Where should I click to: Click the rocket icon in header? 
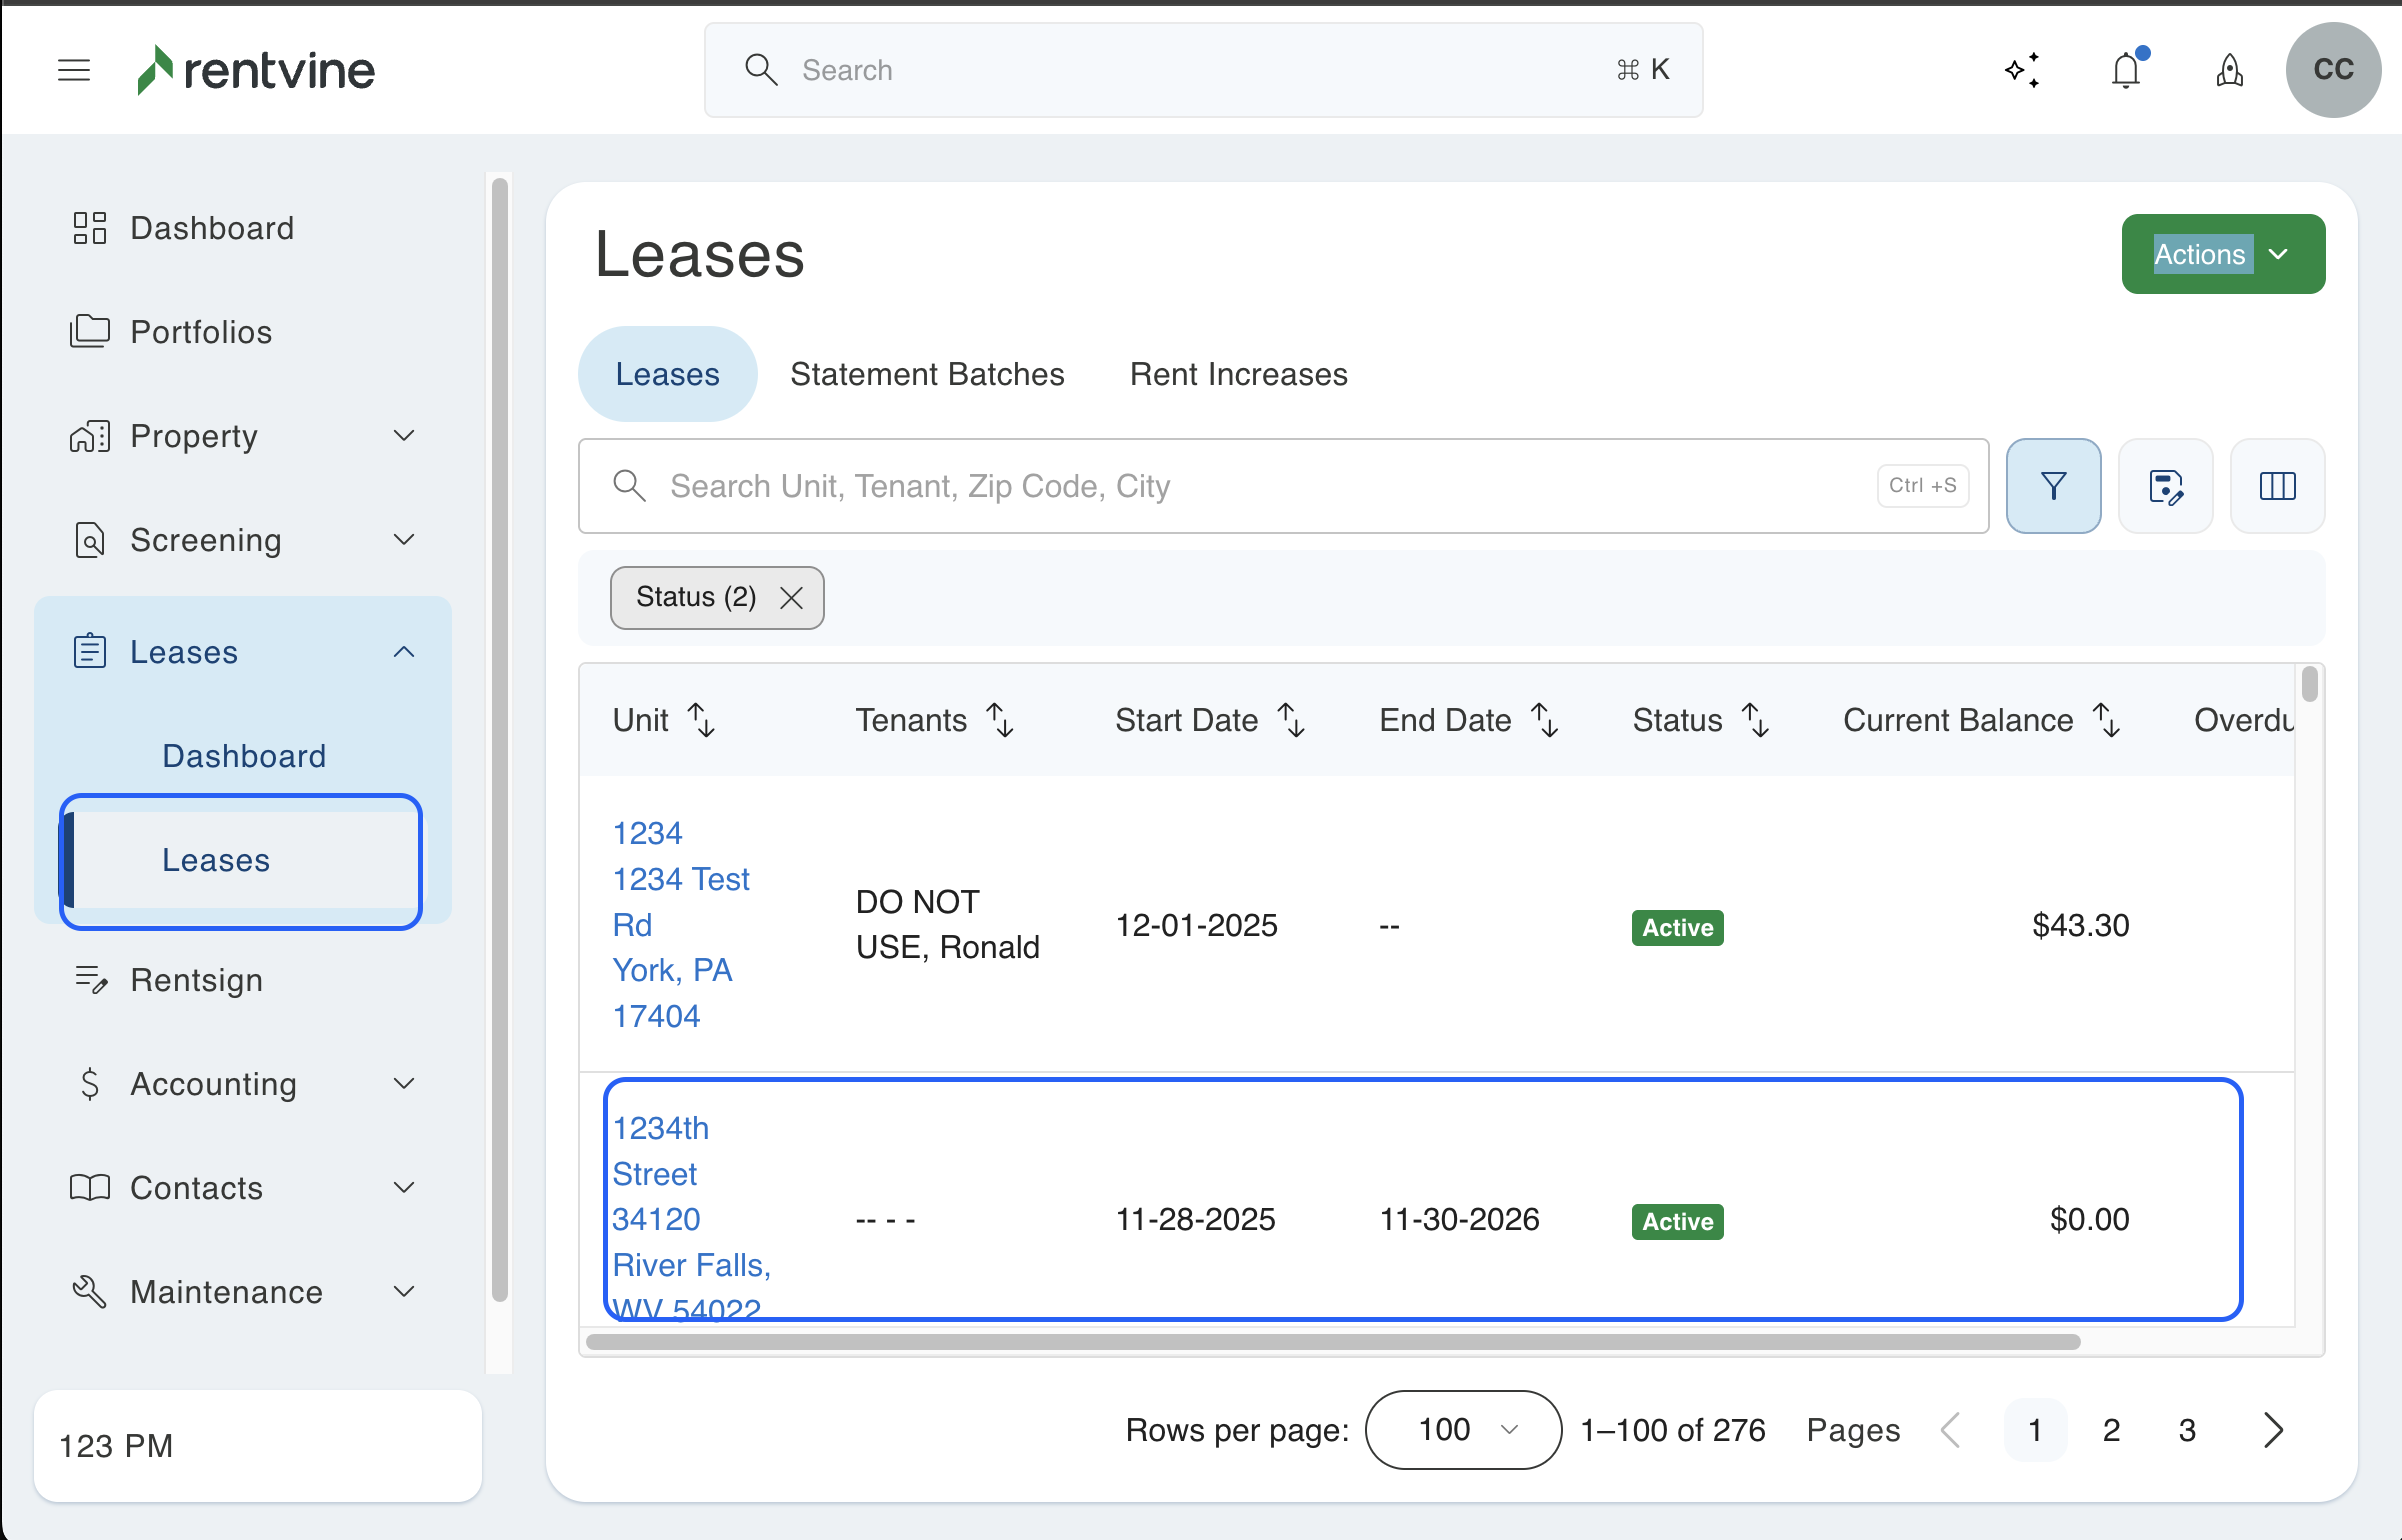(x=2229, y=70)
